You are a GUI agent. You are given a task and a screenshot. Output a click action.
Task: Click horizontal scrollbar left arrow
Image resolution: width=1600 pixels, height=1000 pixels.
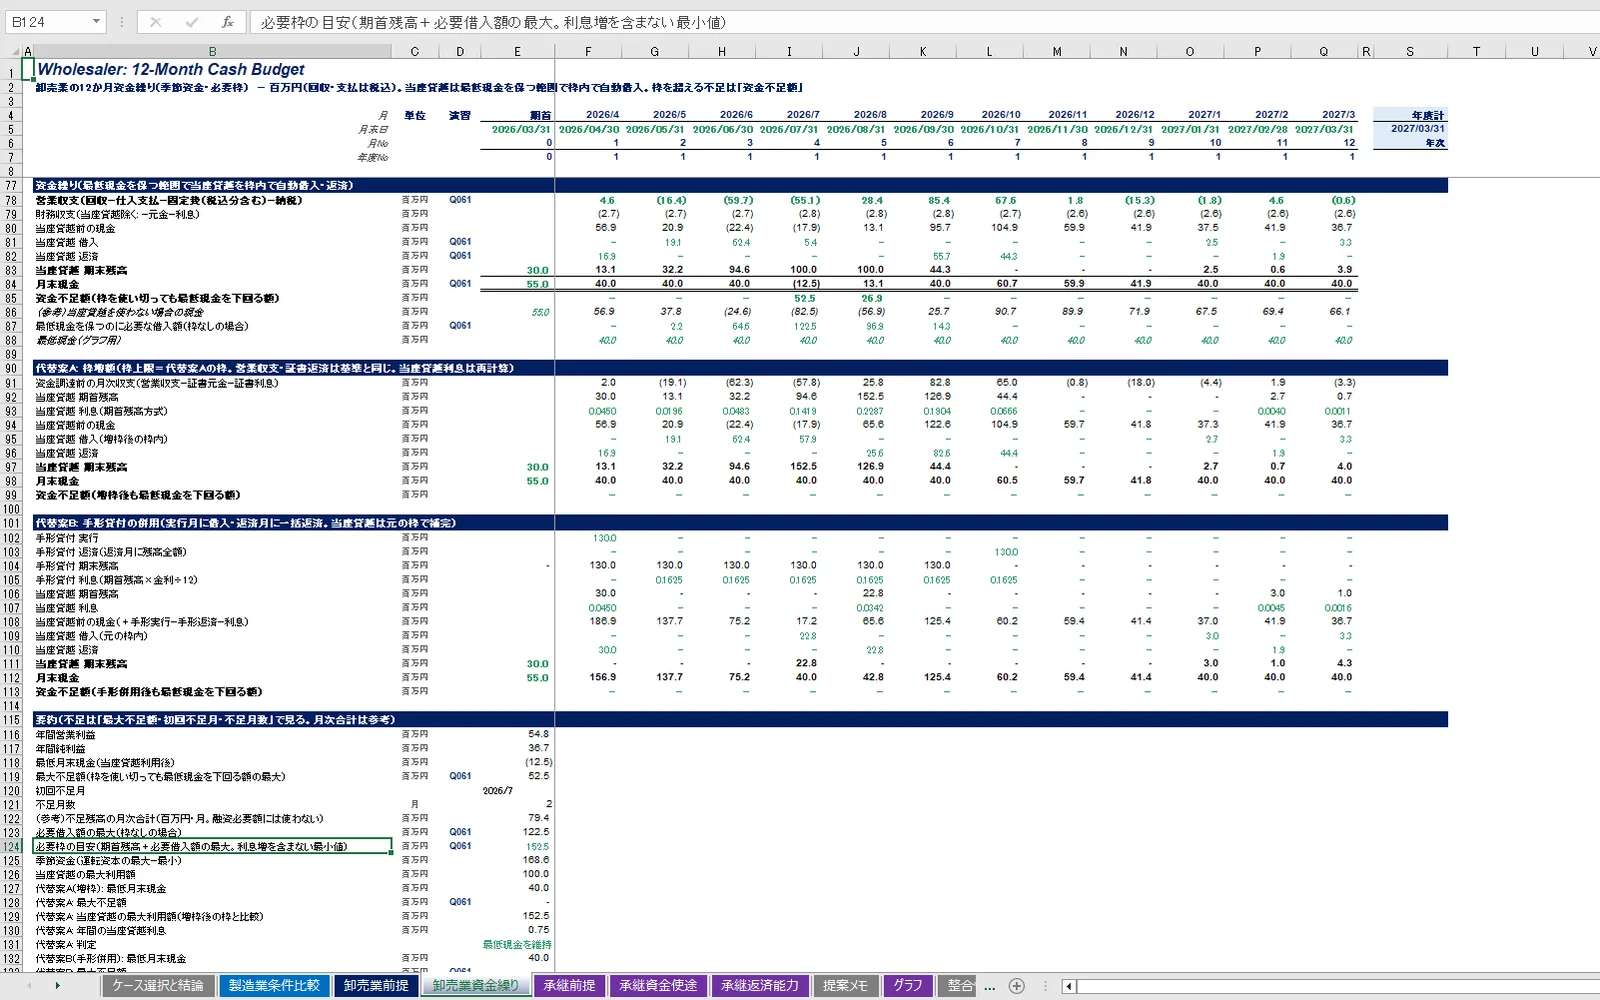point(1069,986)
